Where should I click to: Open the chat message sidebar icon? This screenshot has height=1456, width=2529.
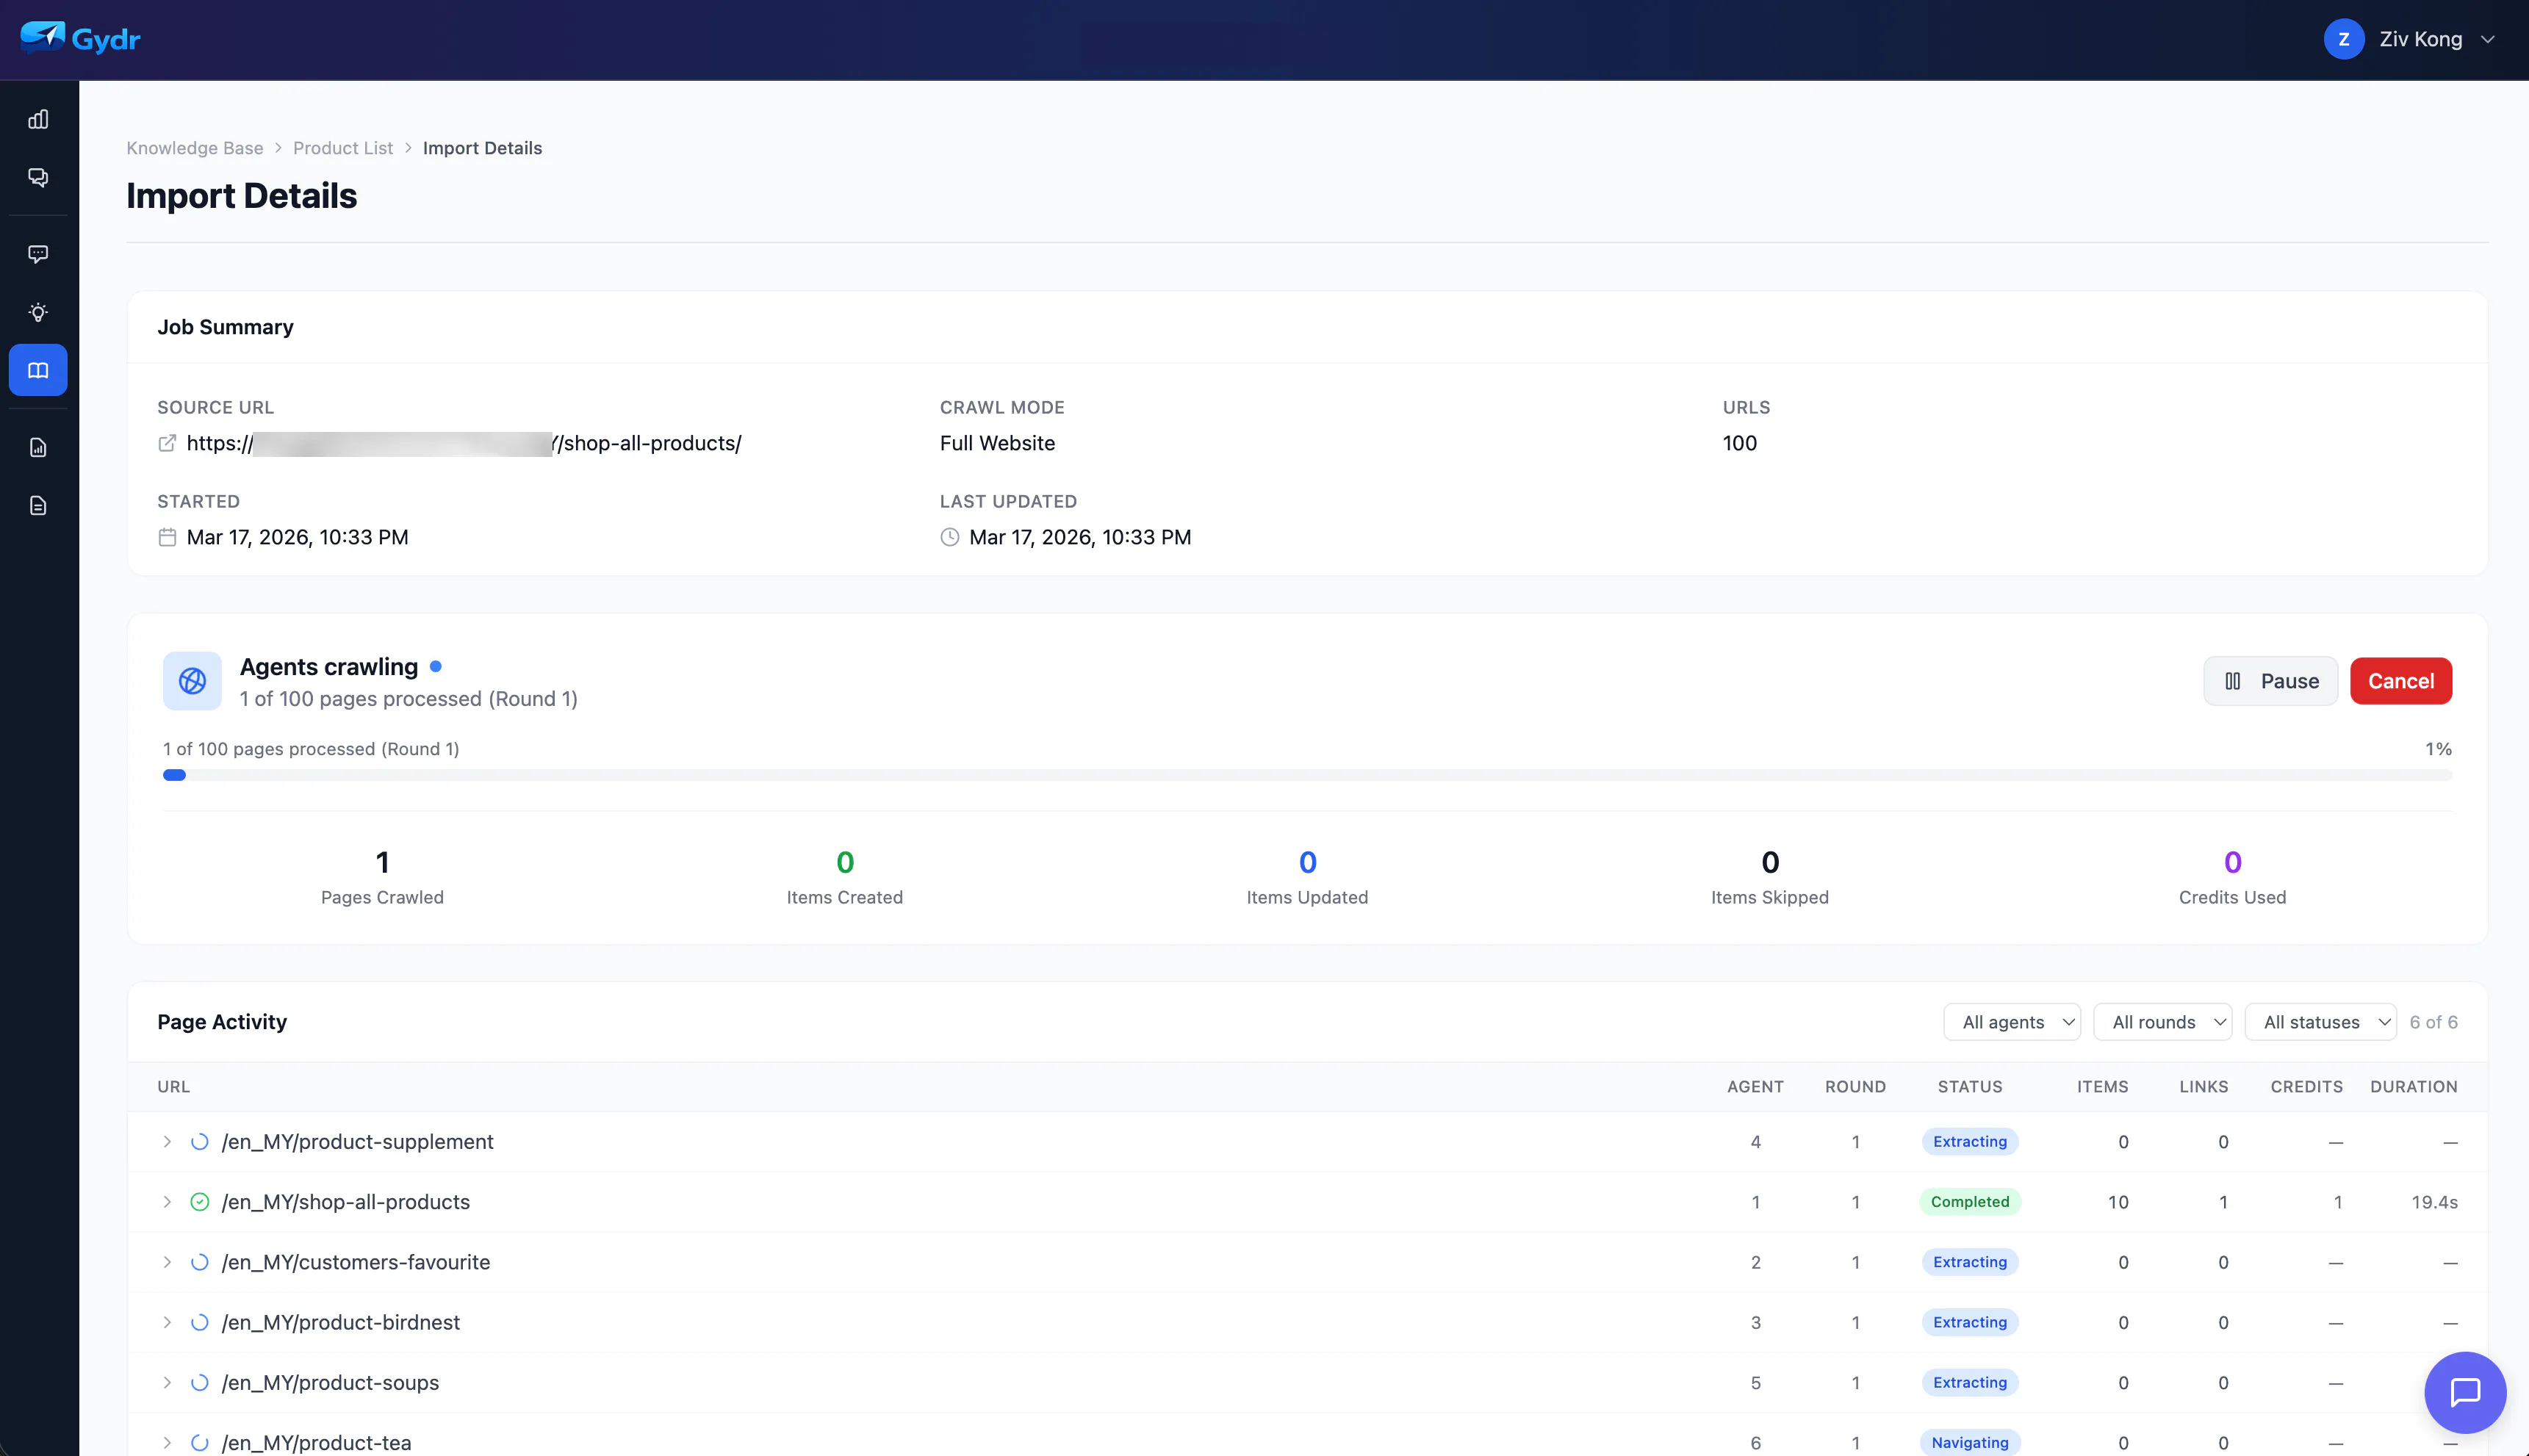click(38, 254)
